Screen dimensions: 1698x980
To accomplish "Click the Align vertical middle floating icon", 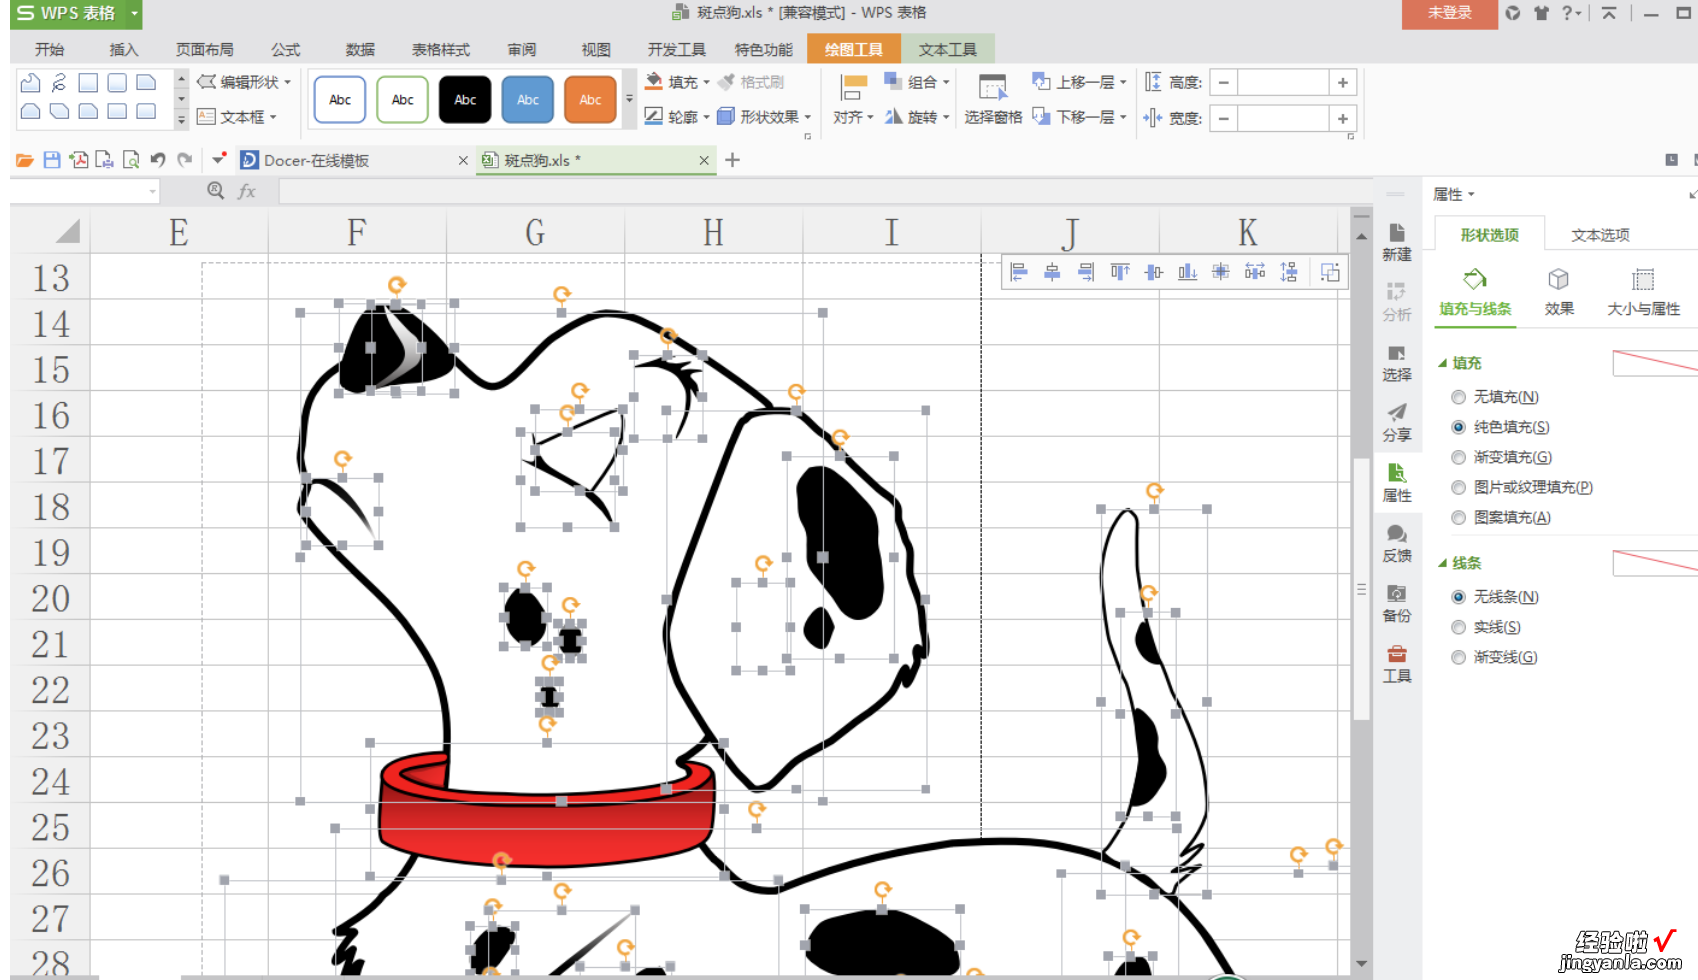I will coord(1154,272).
